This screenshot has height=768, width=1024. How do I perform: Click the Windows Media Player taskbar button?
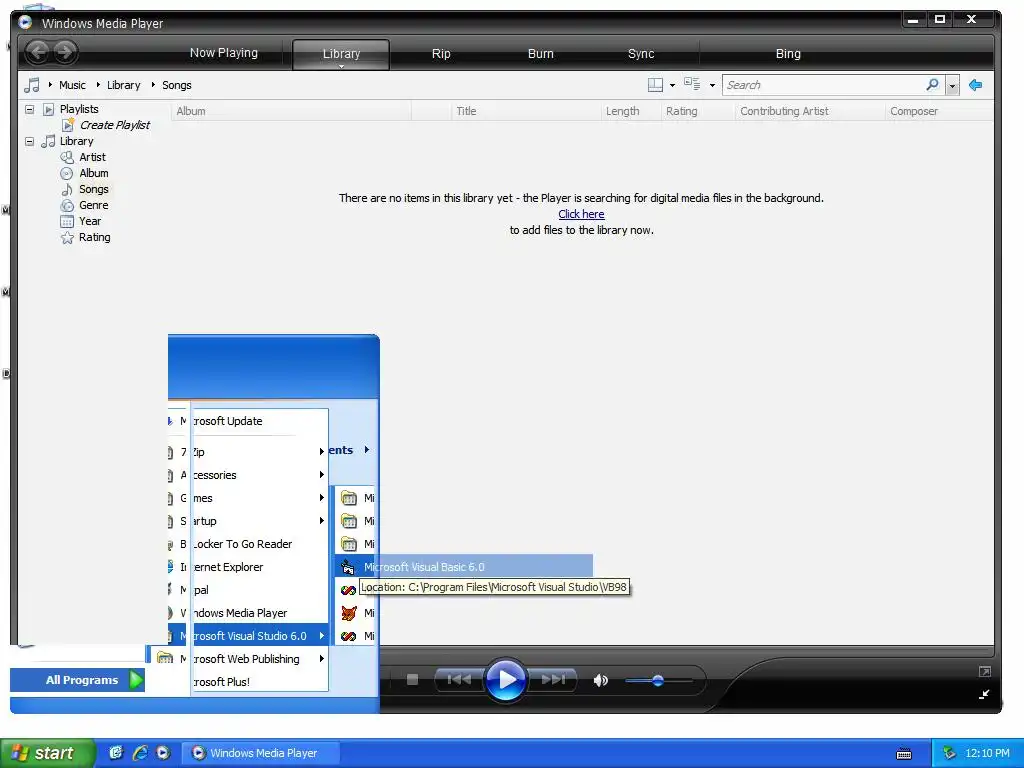pyautogui.click(x=261, y=753)
